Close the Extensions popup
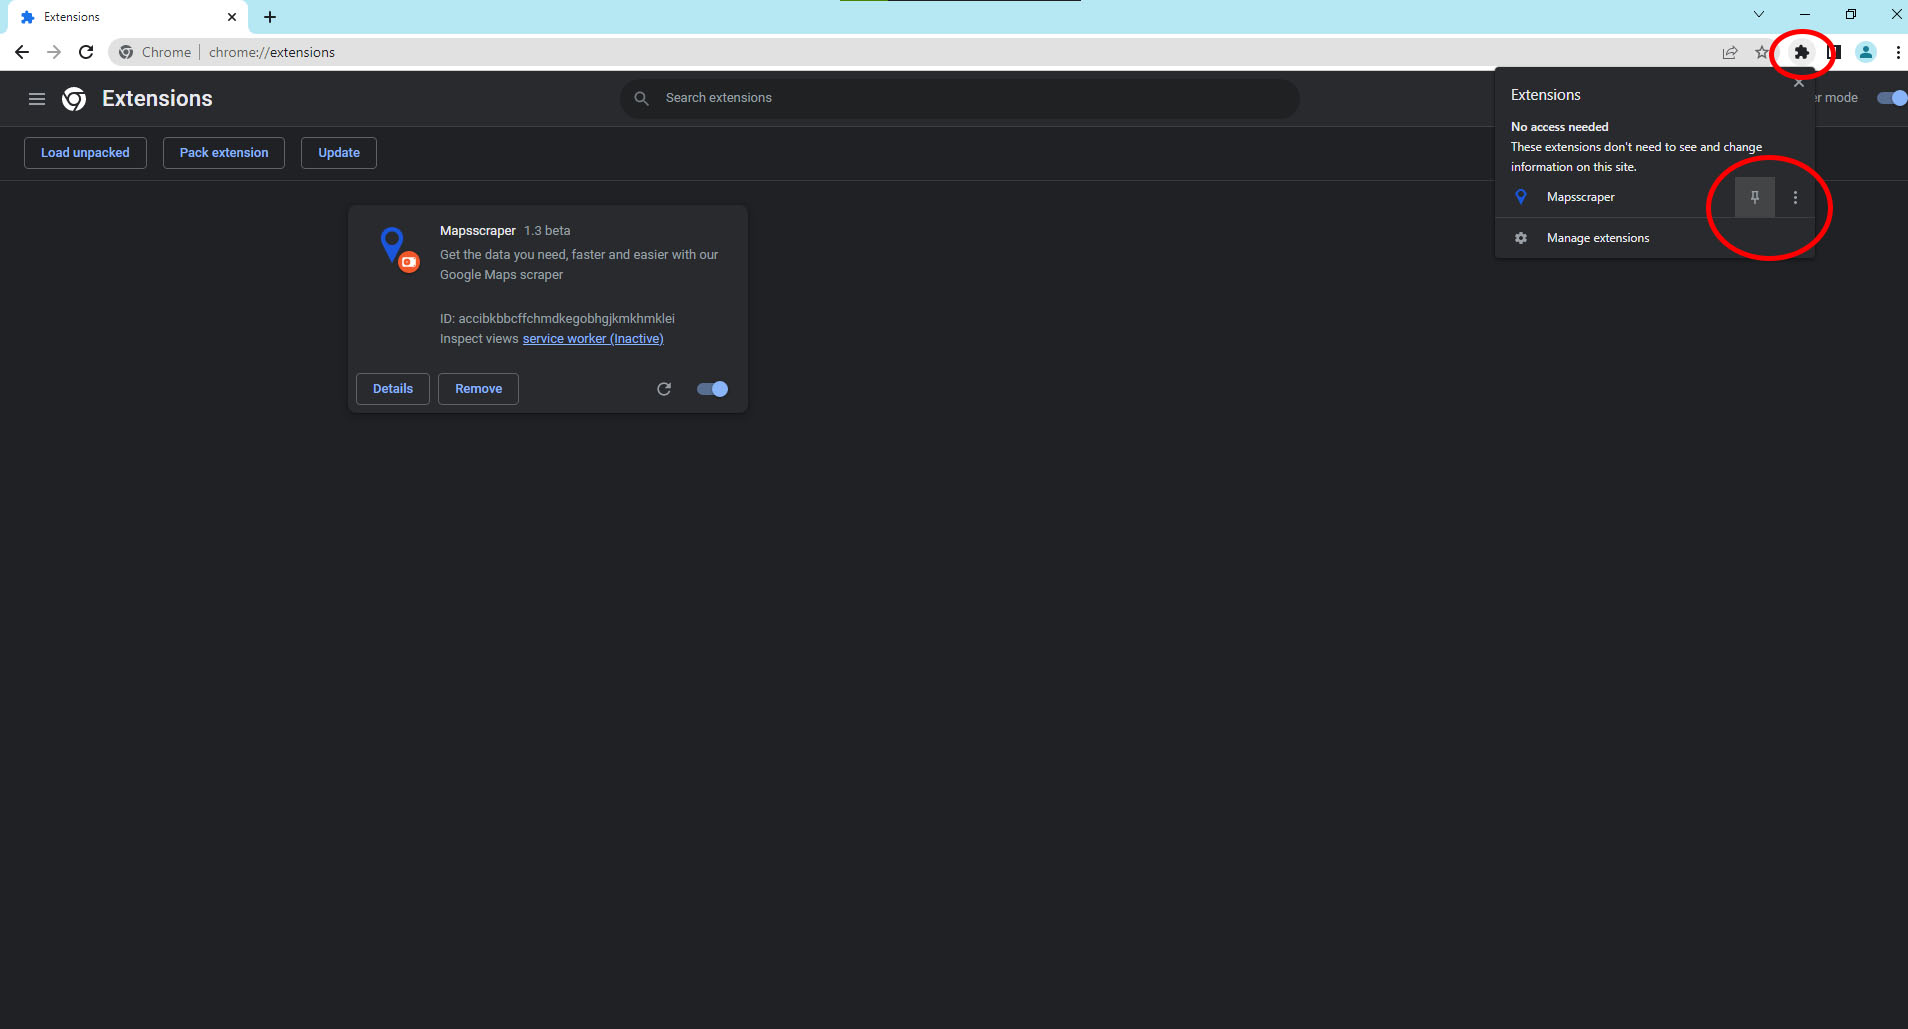This screenshot has height=1029, width=1908. pos(1798,83)
